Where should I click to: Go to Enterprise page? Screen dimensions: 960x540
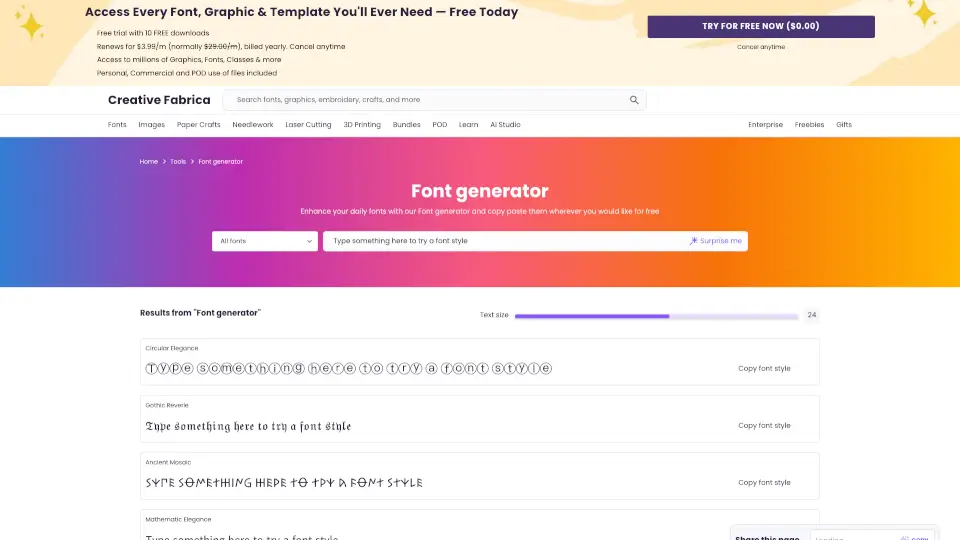coord(765,125)
